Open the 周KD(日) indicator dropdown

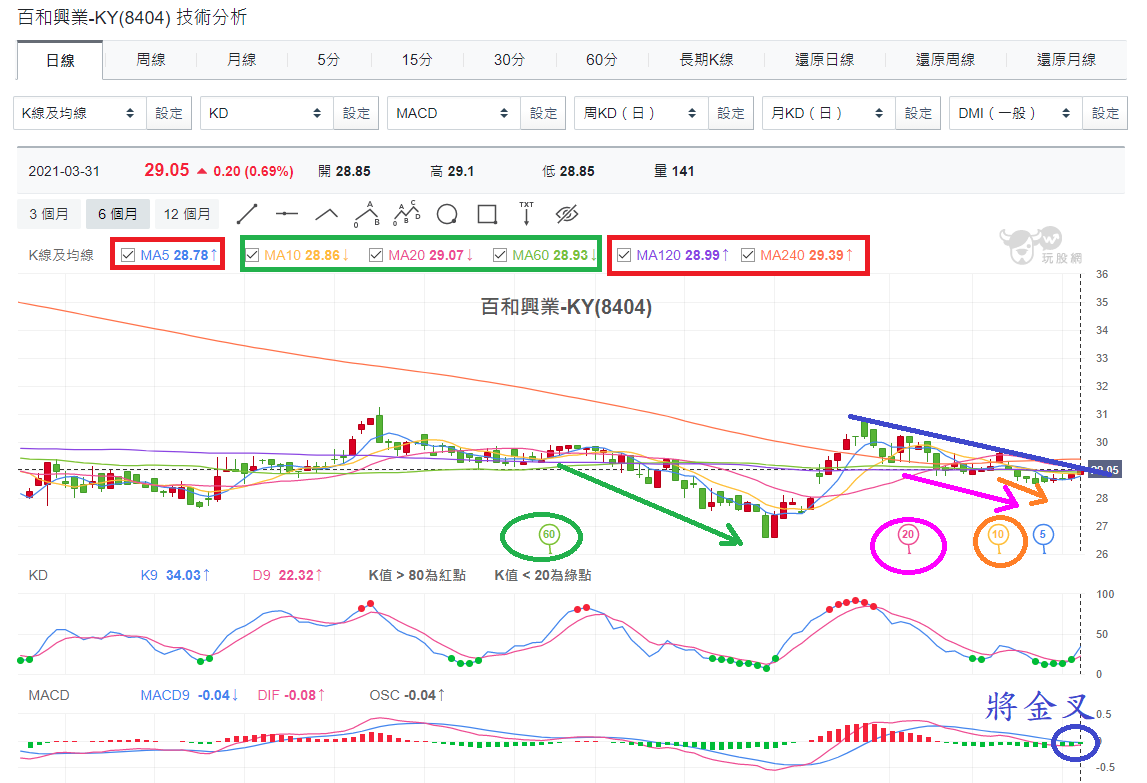(642, 113)
